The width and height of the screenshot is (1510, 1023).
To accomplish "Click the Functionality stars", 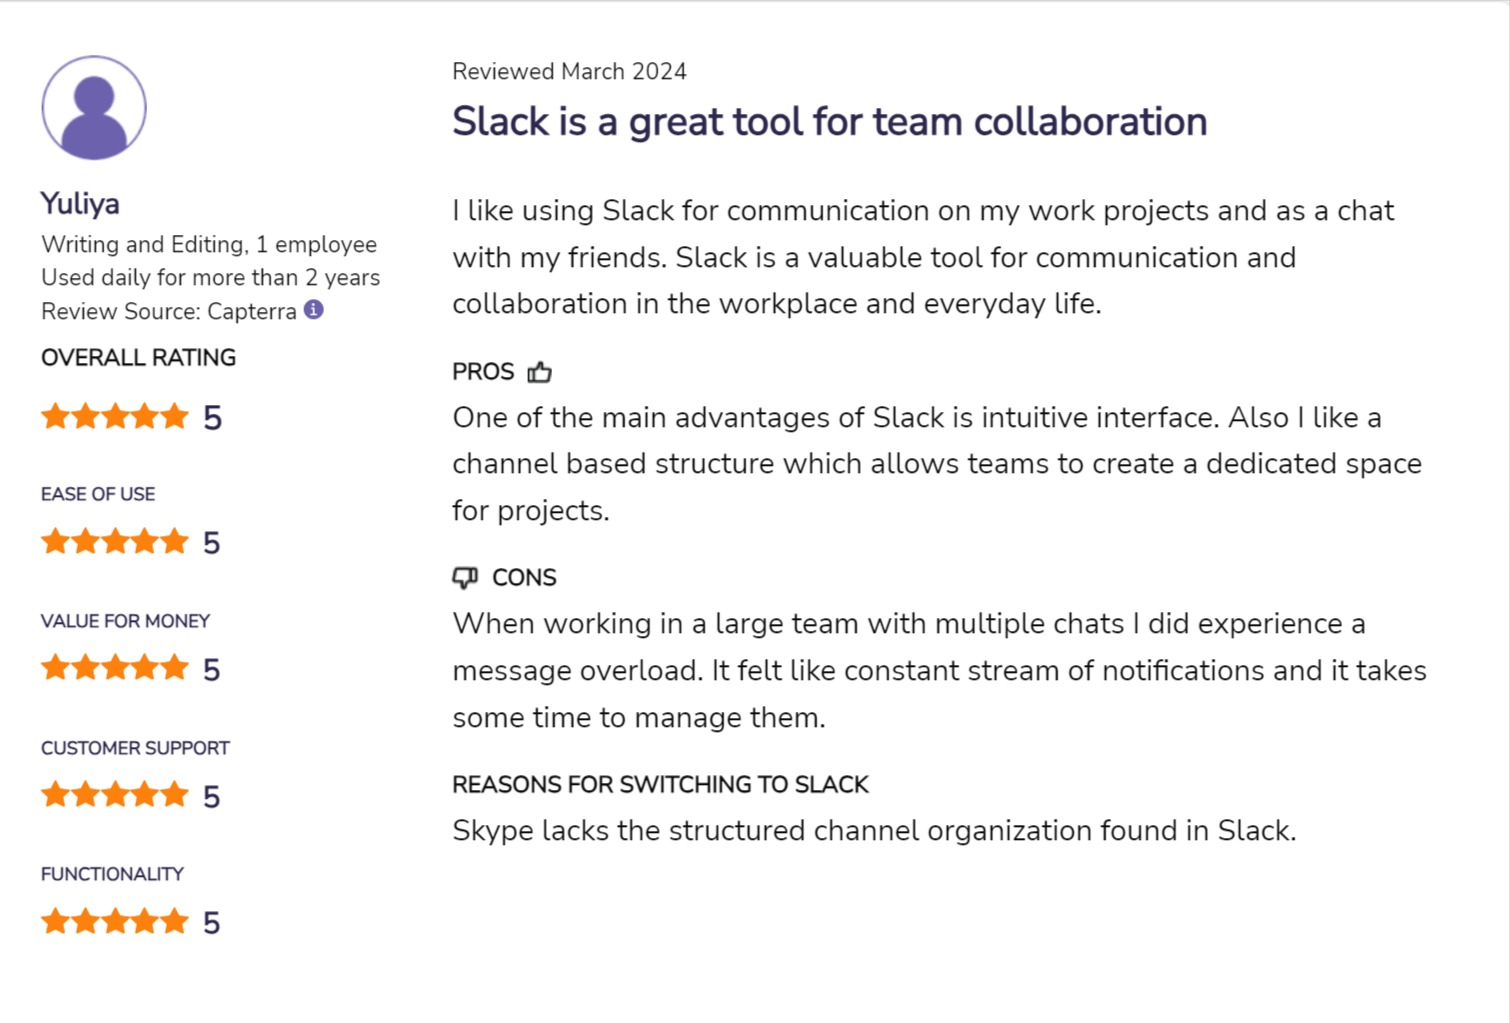I will click(x=115, y=921).
